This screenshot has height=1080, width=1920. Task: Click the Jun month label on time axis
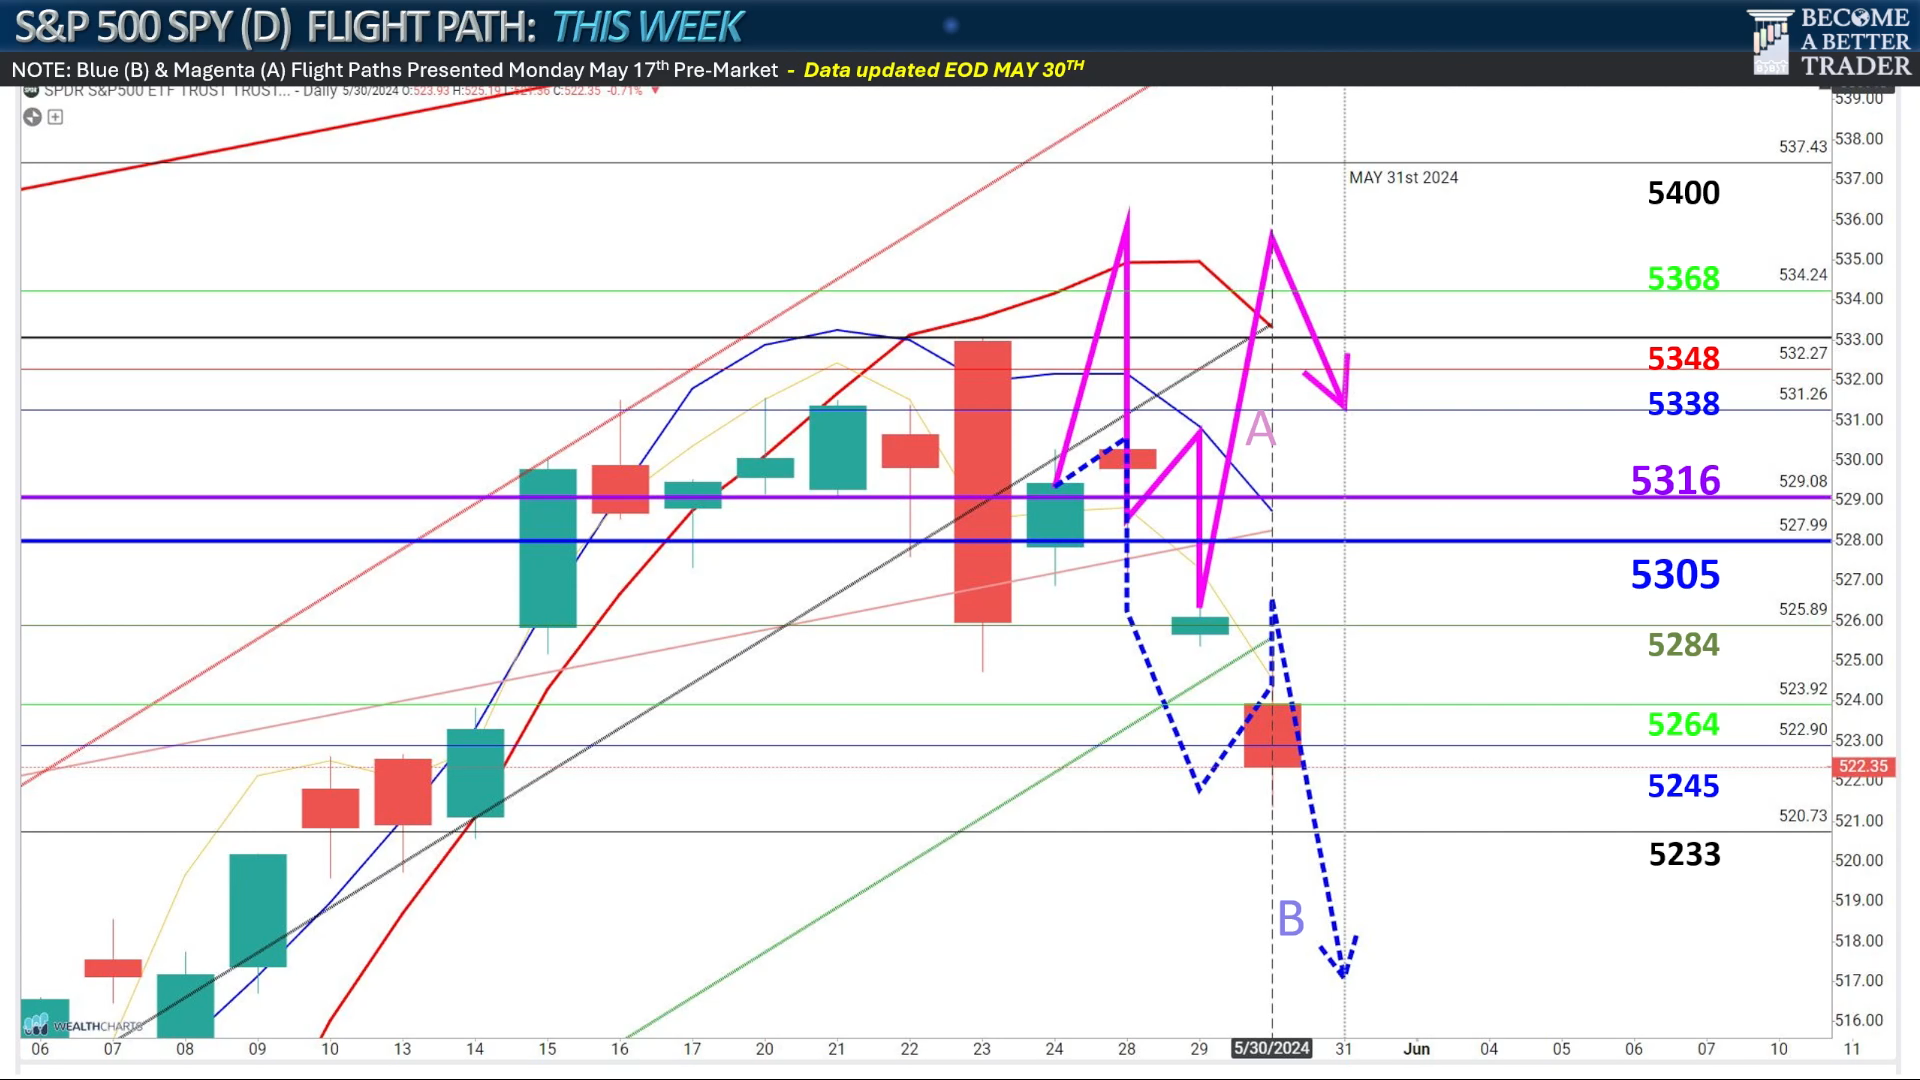pos(1416,1049)
